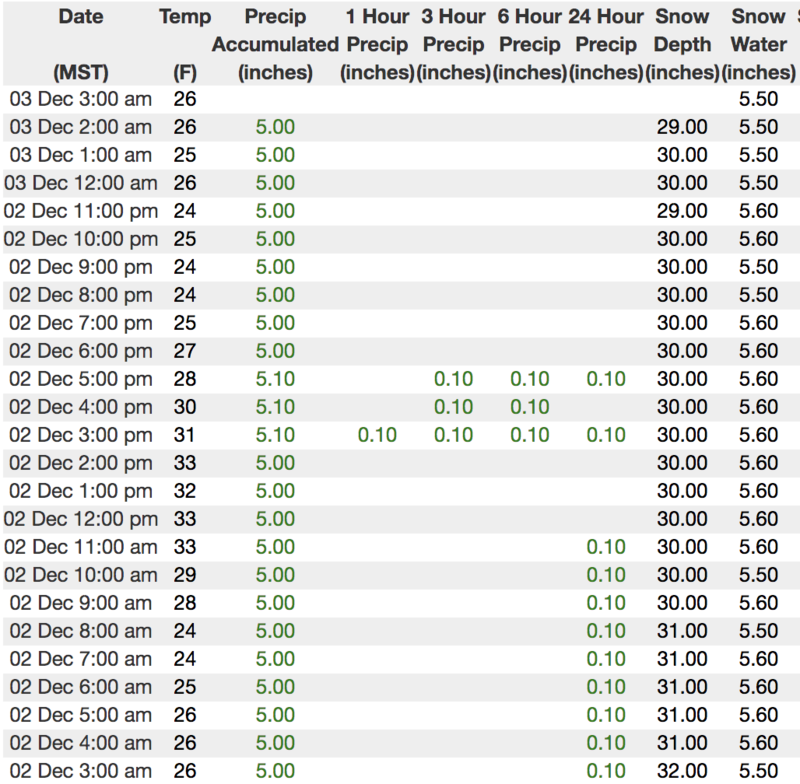800x784 pixels.
Task: Click the Precip Accumulated column header
Action: 275,45
